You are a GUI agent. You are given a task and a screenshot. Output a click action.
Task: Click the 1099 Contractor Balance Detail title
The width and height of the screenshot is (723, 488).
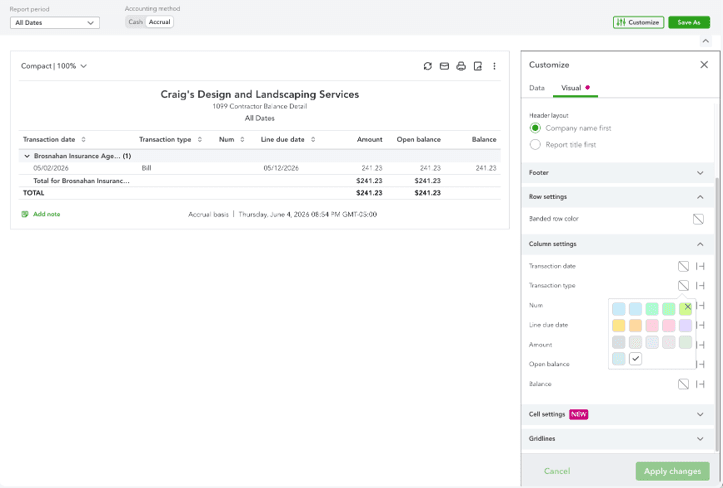pyautogui.click(x=260, y=106)
